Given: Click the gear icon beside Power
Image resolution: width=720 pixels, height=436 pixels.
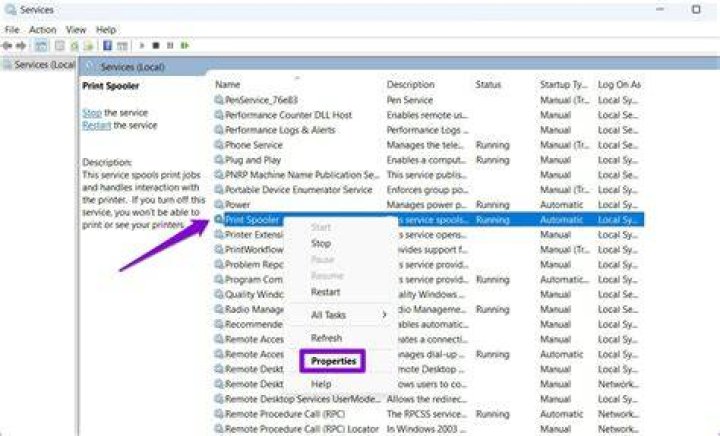Looking at the screenshot, I should click(219, 204).
